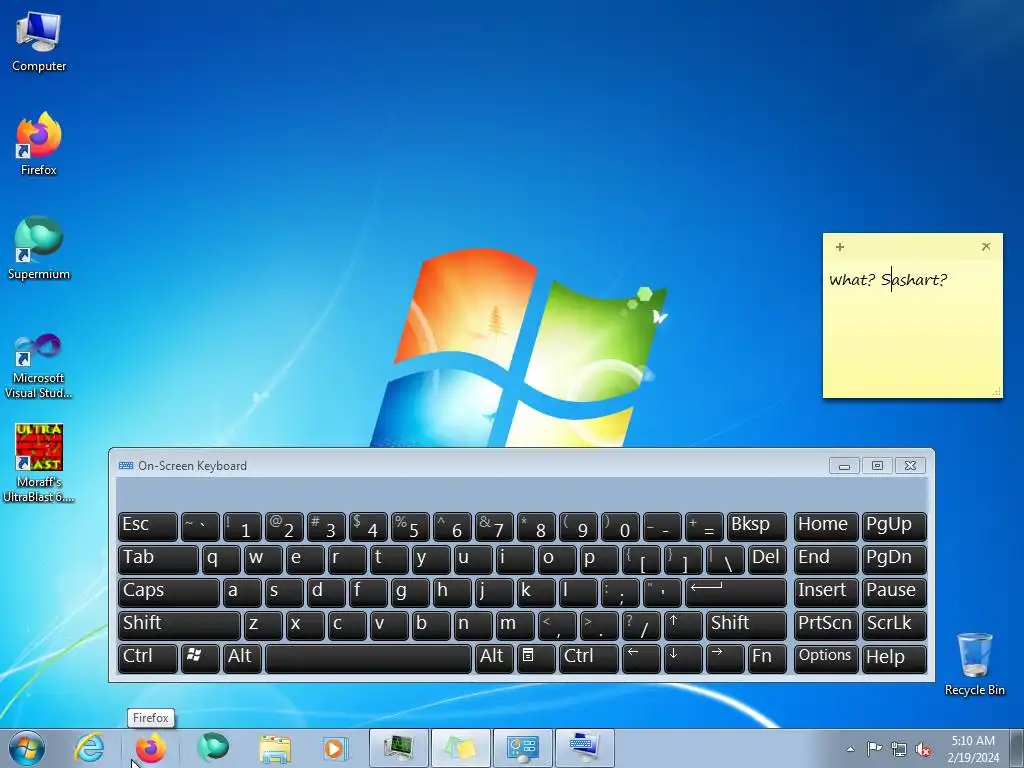The image size is (1024, 768).
Task: Switch to the system monitor taskbar window
Action: click(399, 748)
